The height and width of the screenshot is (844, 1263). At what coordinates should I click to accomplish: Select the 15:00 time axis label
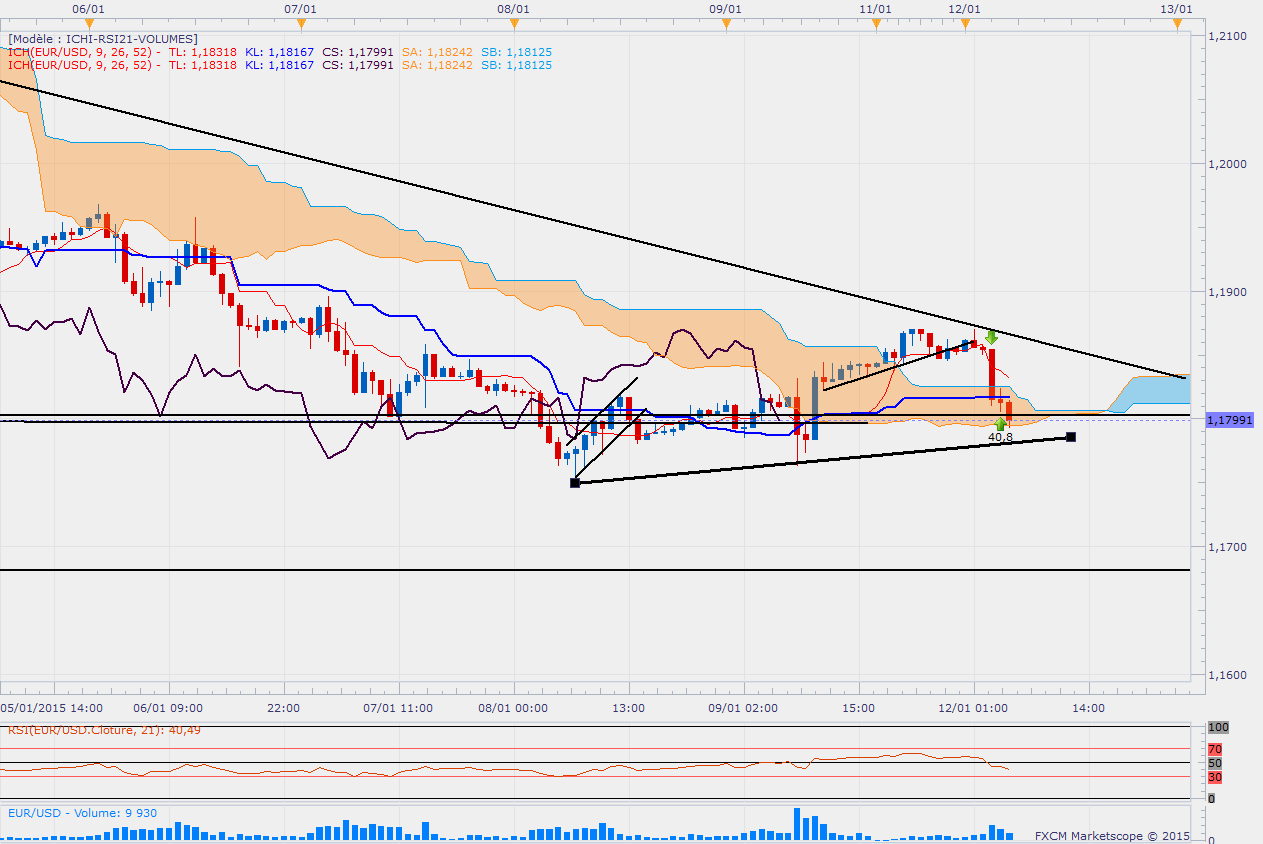tap(858, 708)
